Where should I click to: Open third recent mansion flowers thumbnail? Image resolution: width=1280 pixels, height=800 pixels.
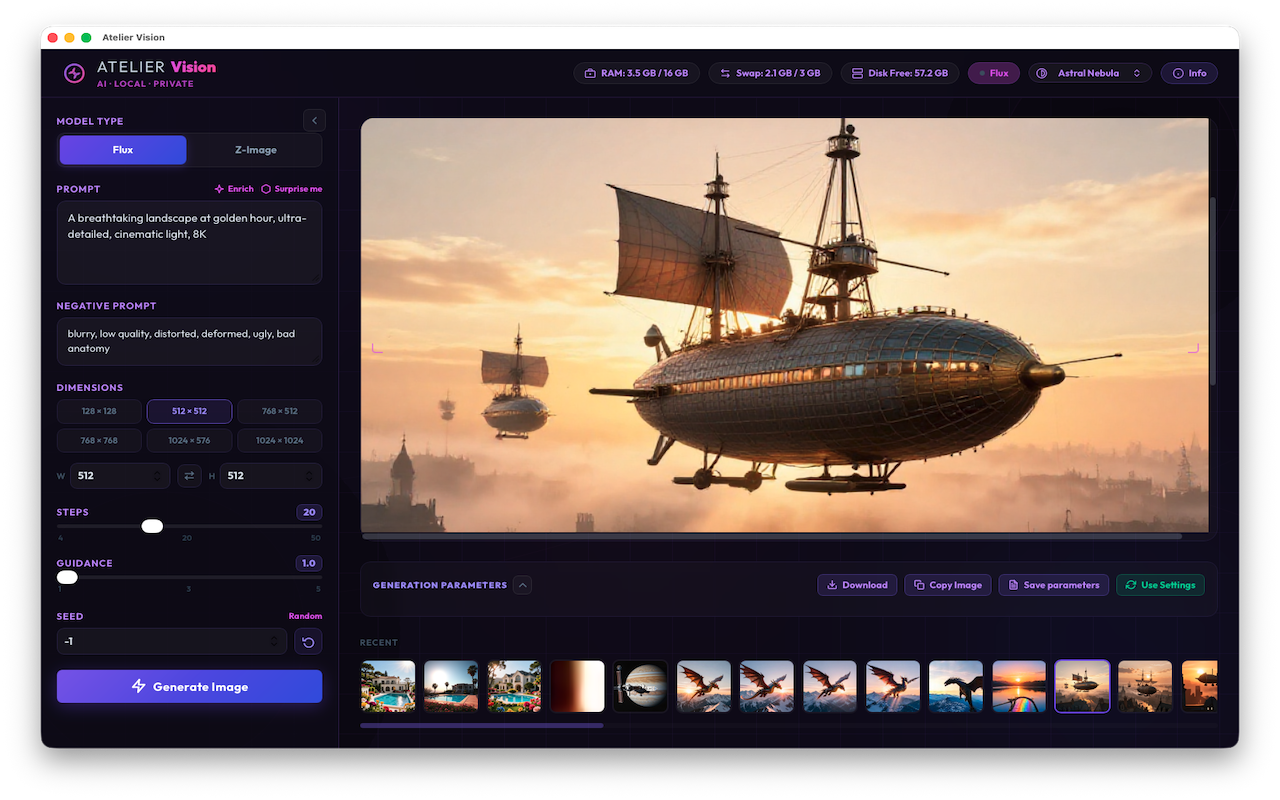coord(514,686)
